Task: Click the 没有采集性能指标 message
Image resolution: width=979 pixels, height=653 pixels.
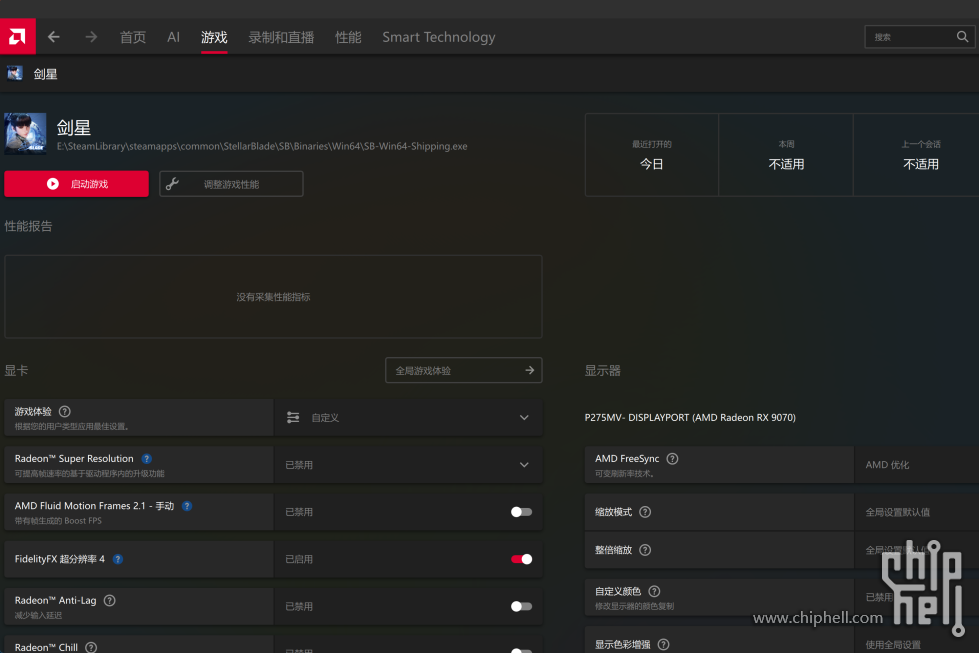Action: [273, 297]
